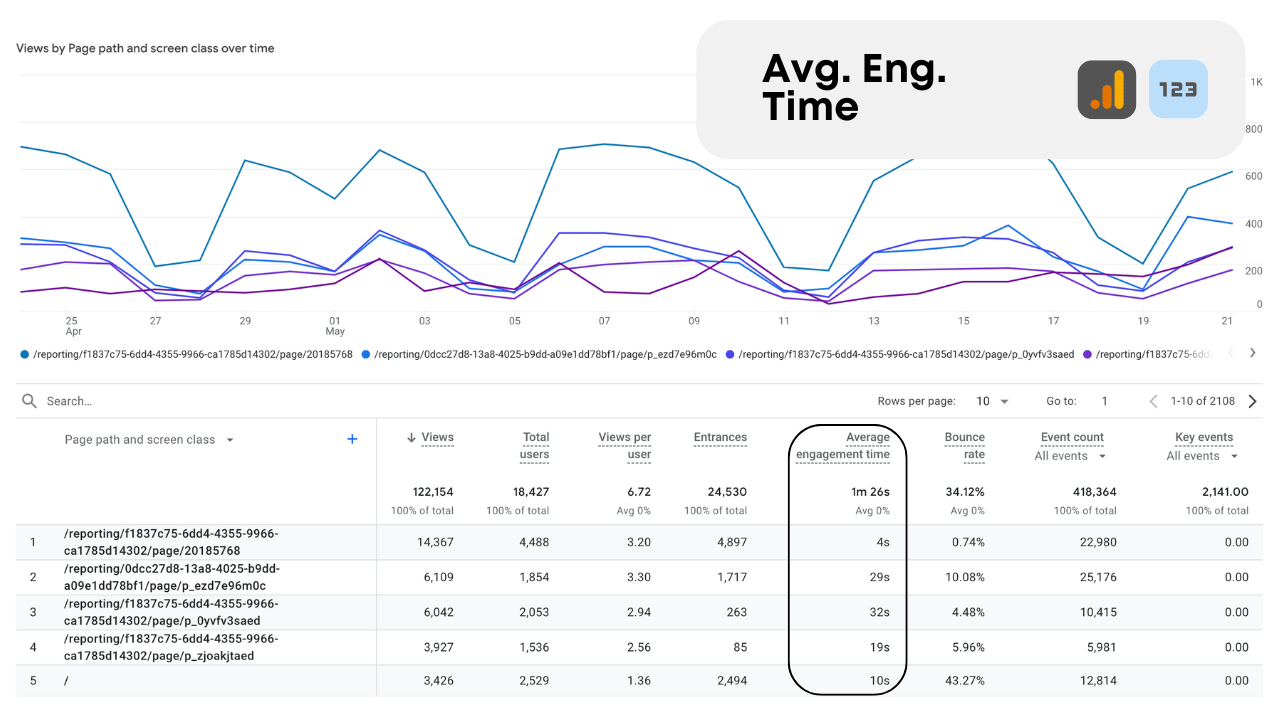1280x720 pixels.
Task: Click the Go to page number field
Action: point(1104,400)
